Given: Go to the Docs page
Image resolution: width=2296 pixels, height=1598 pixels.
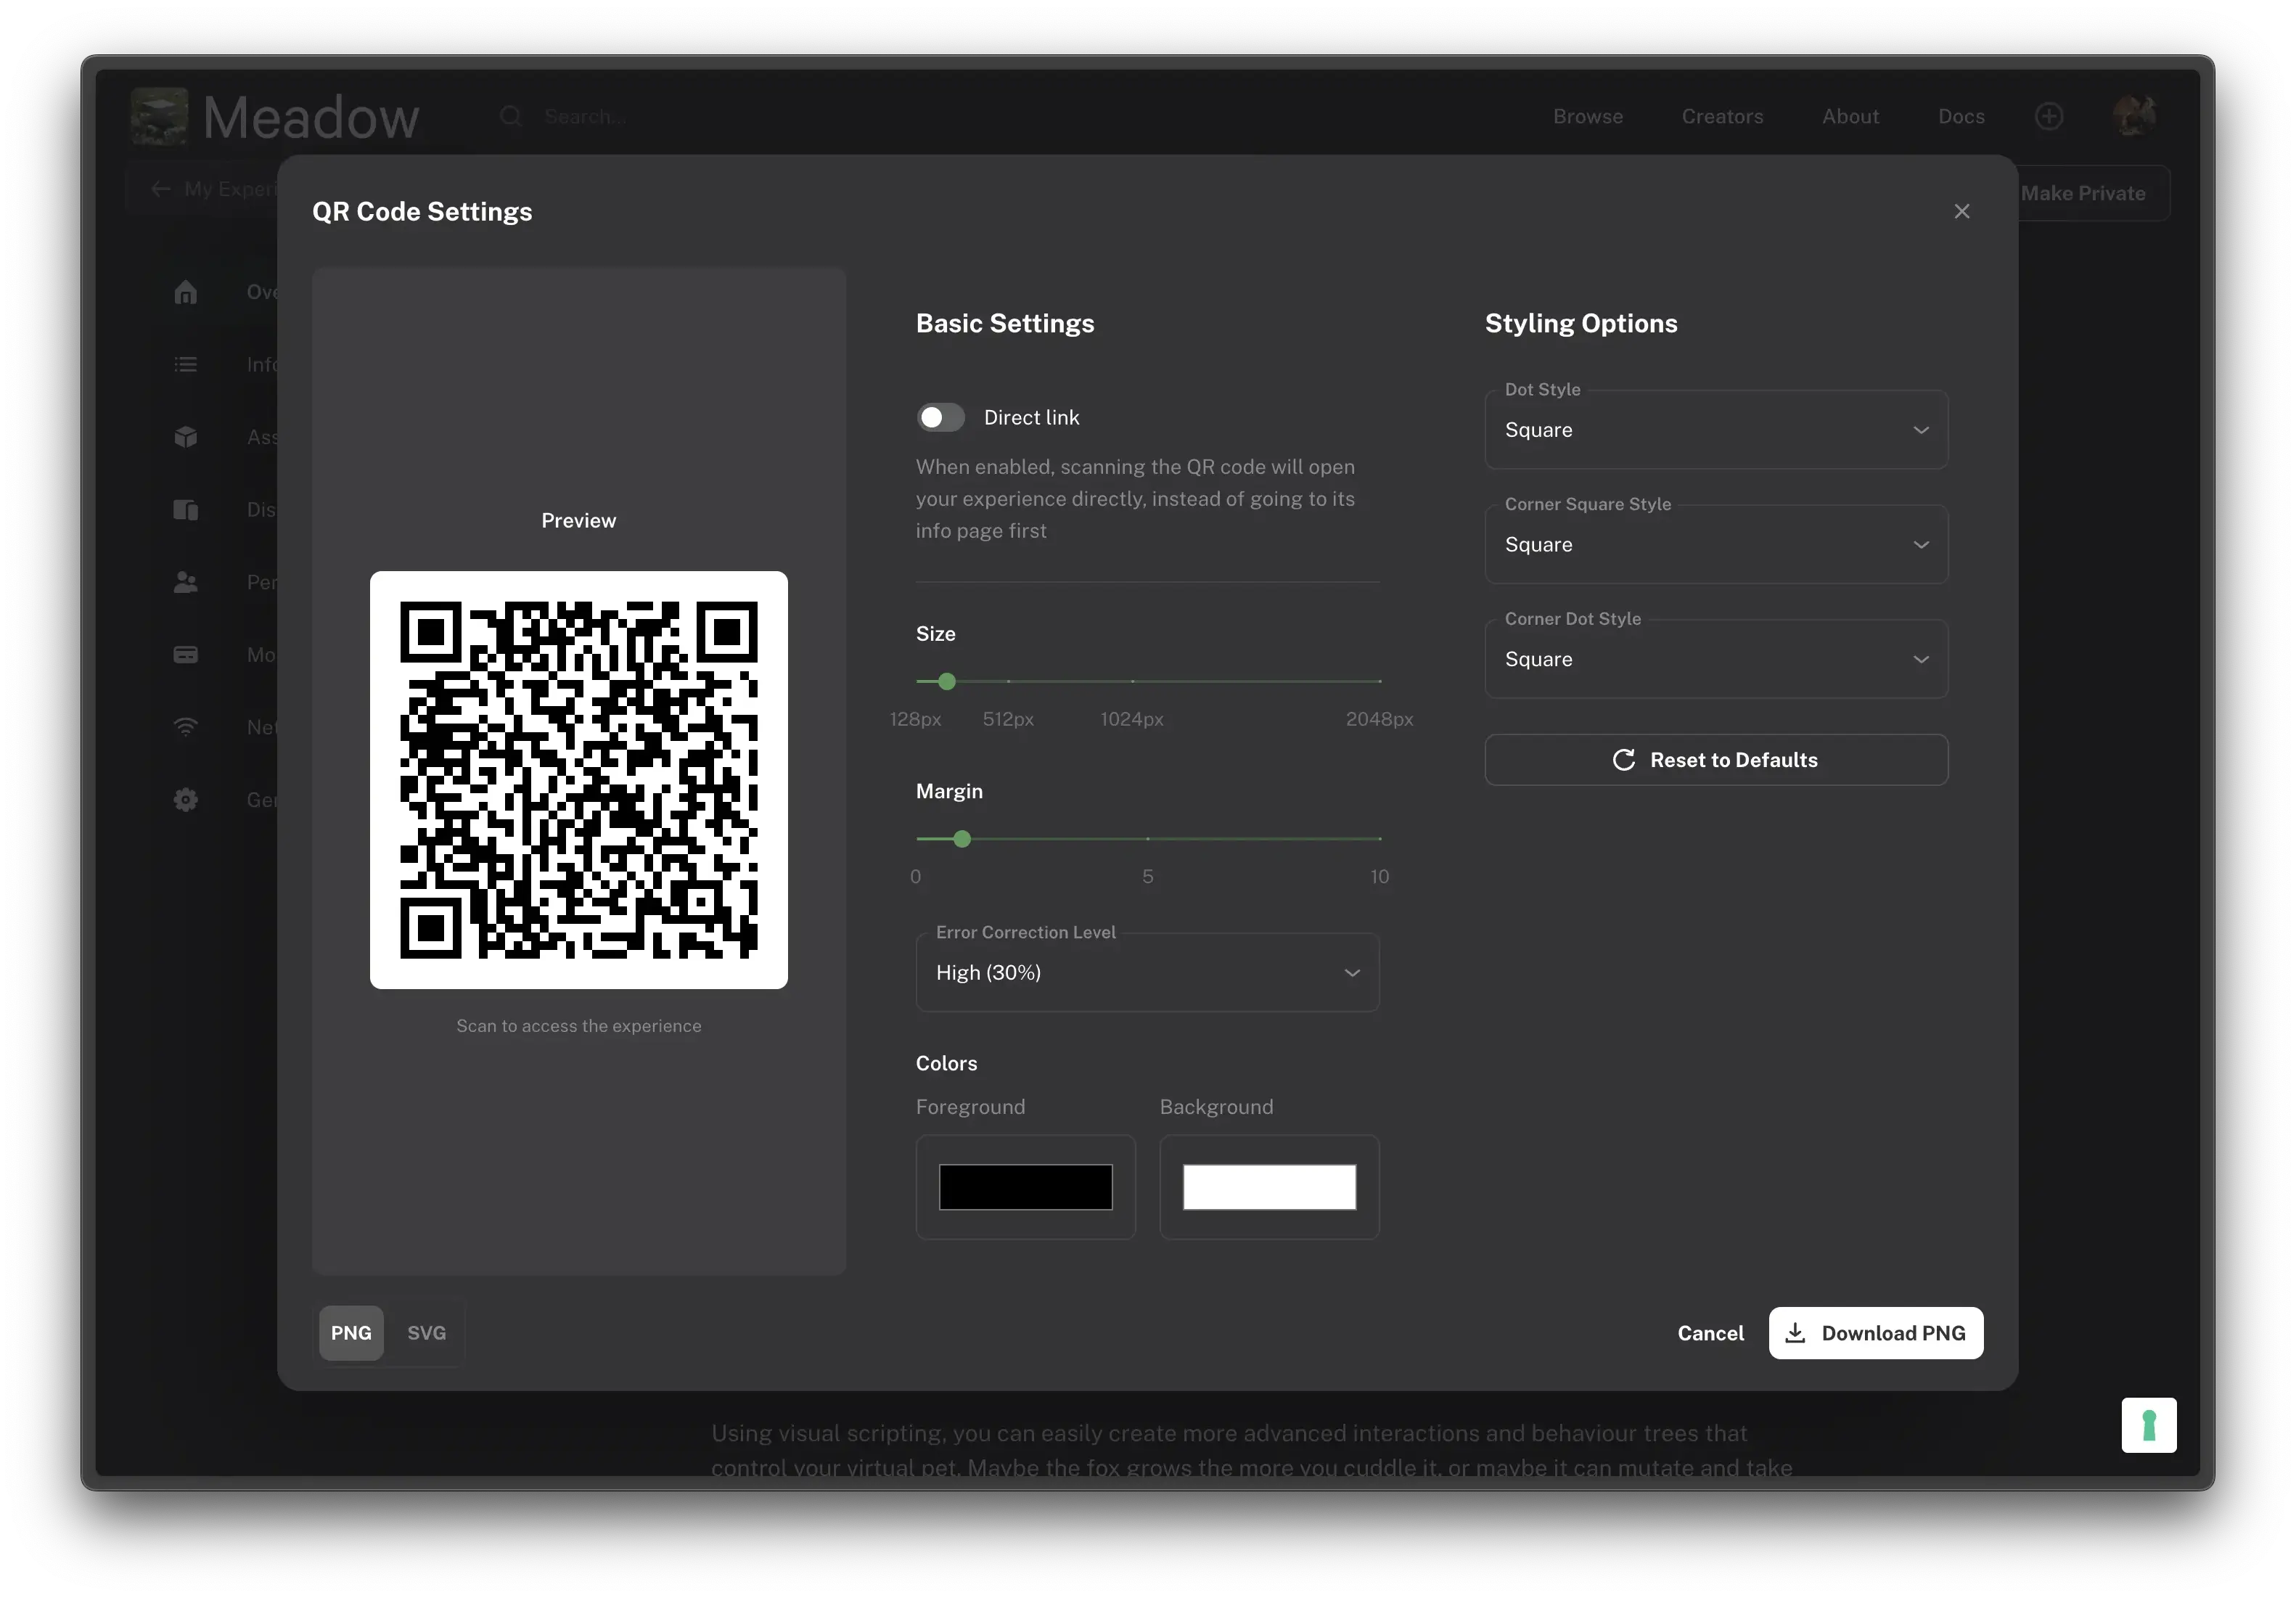Looking at the screenshot, I should pos(1960,116).
